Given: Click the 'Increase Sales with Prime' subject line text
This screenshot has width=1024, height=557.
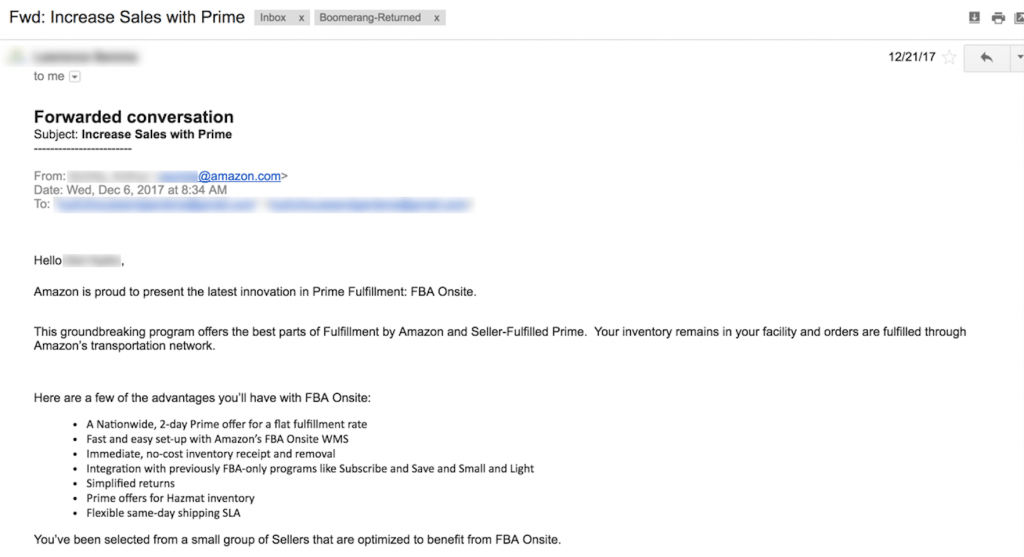Looking at the screenshot, I should 157,135.
